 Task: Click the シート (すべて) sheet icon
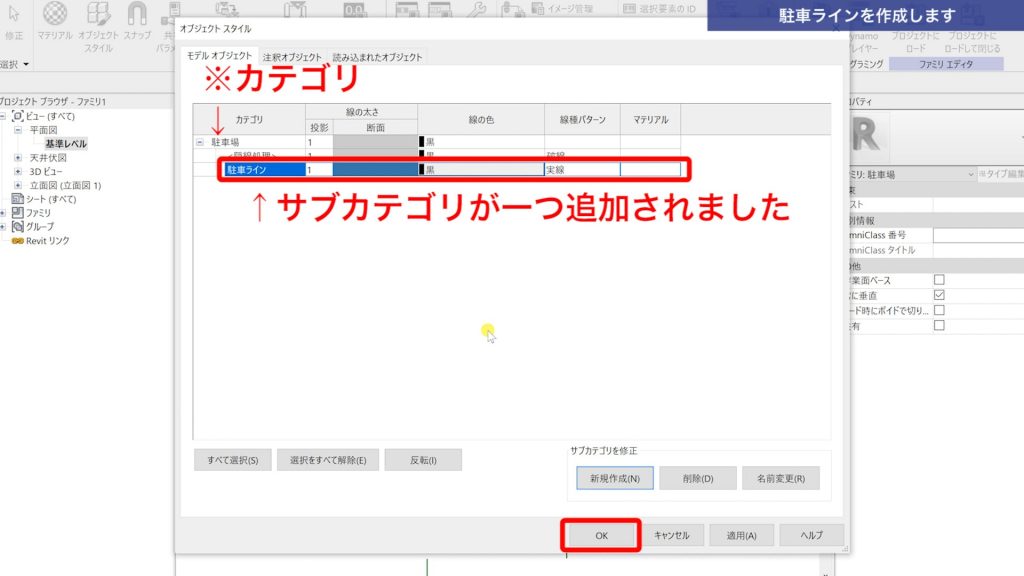[x=18, y=199]
